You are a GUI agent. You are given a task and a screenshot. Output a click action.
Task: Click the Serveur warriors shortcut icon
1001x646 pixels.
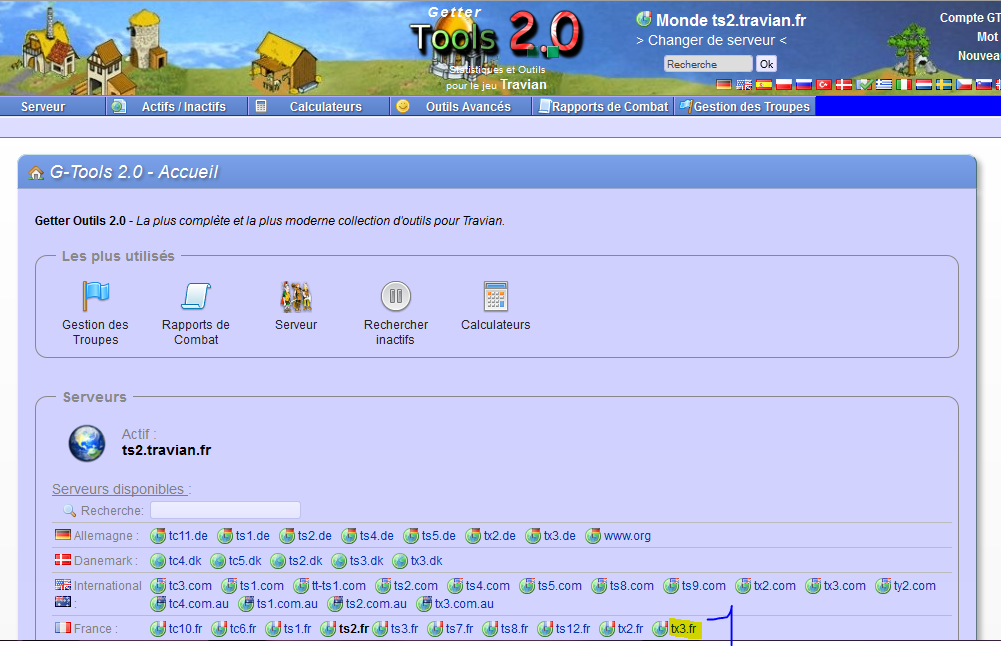click(x=296, y=297)
